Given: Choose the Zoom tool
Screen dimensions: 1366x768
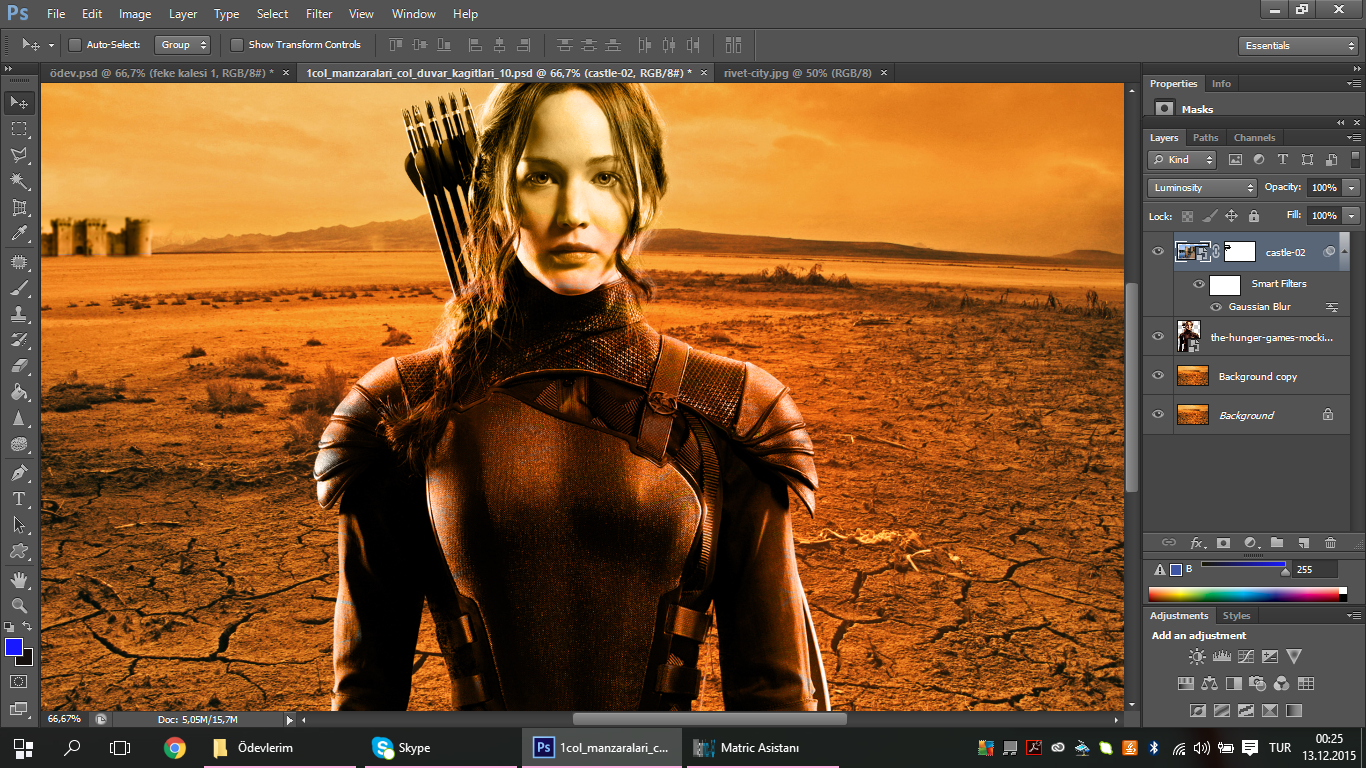Looking at the screenshot, I should pos(19,605).
